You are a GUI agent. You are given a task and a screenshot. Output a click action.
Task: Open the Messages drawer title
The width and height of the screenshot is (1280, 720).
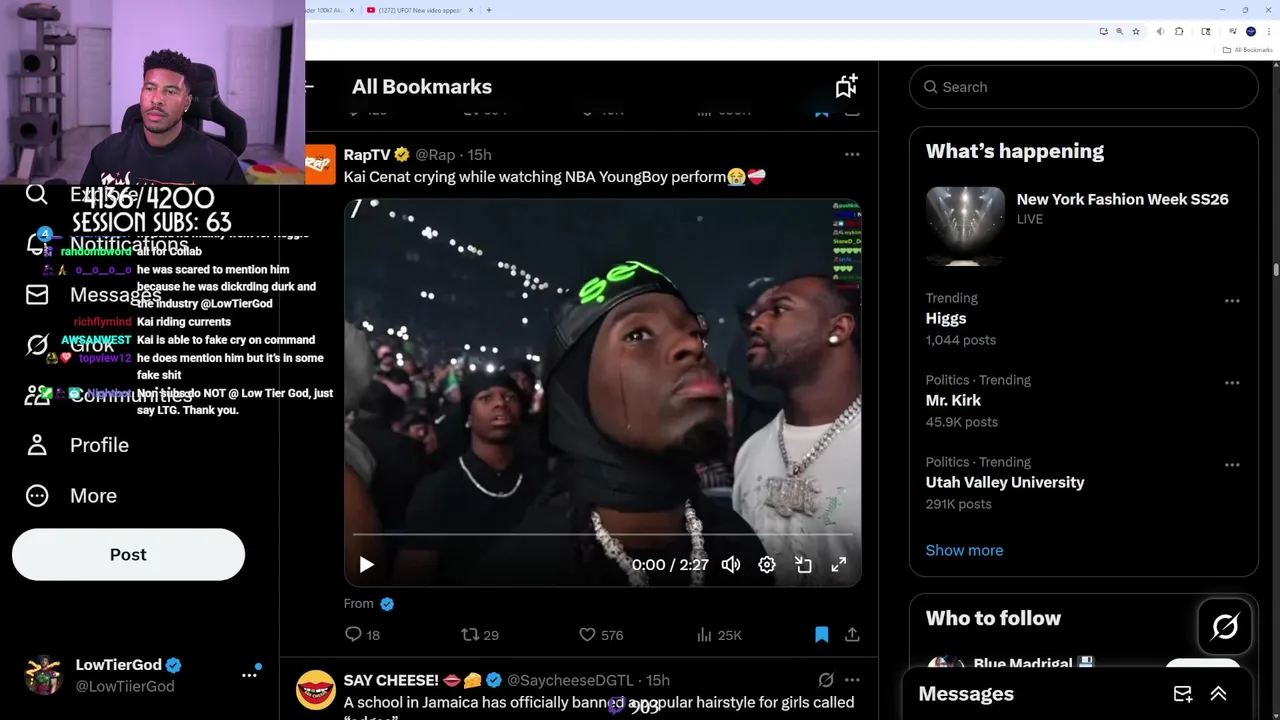click(x=966, y=694)
